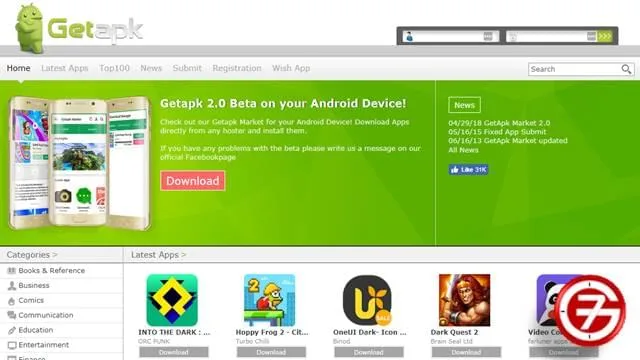Click Comics category icon

tap(12, 301)
